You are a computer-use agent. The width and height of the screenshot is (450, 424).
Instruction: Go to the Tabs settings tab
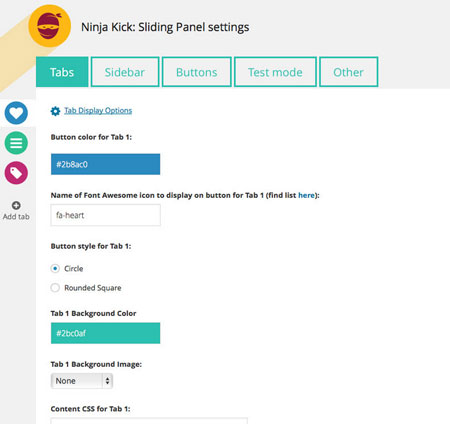pyautogui.click(x=62, y=72)
